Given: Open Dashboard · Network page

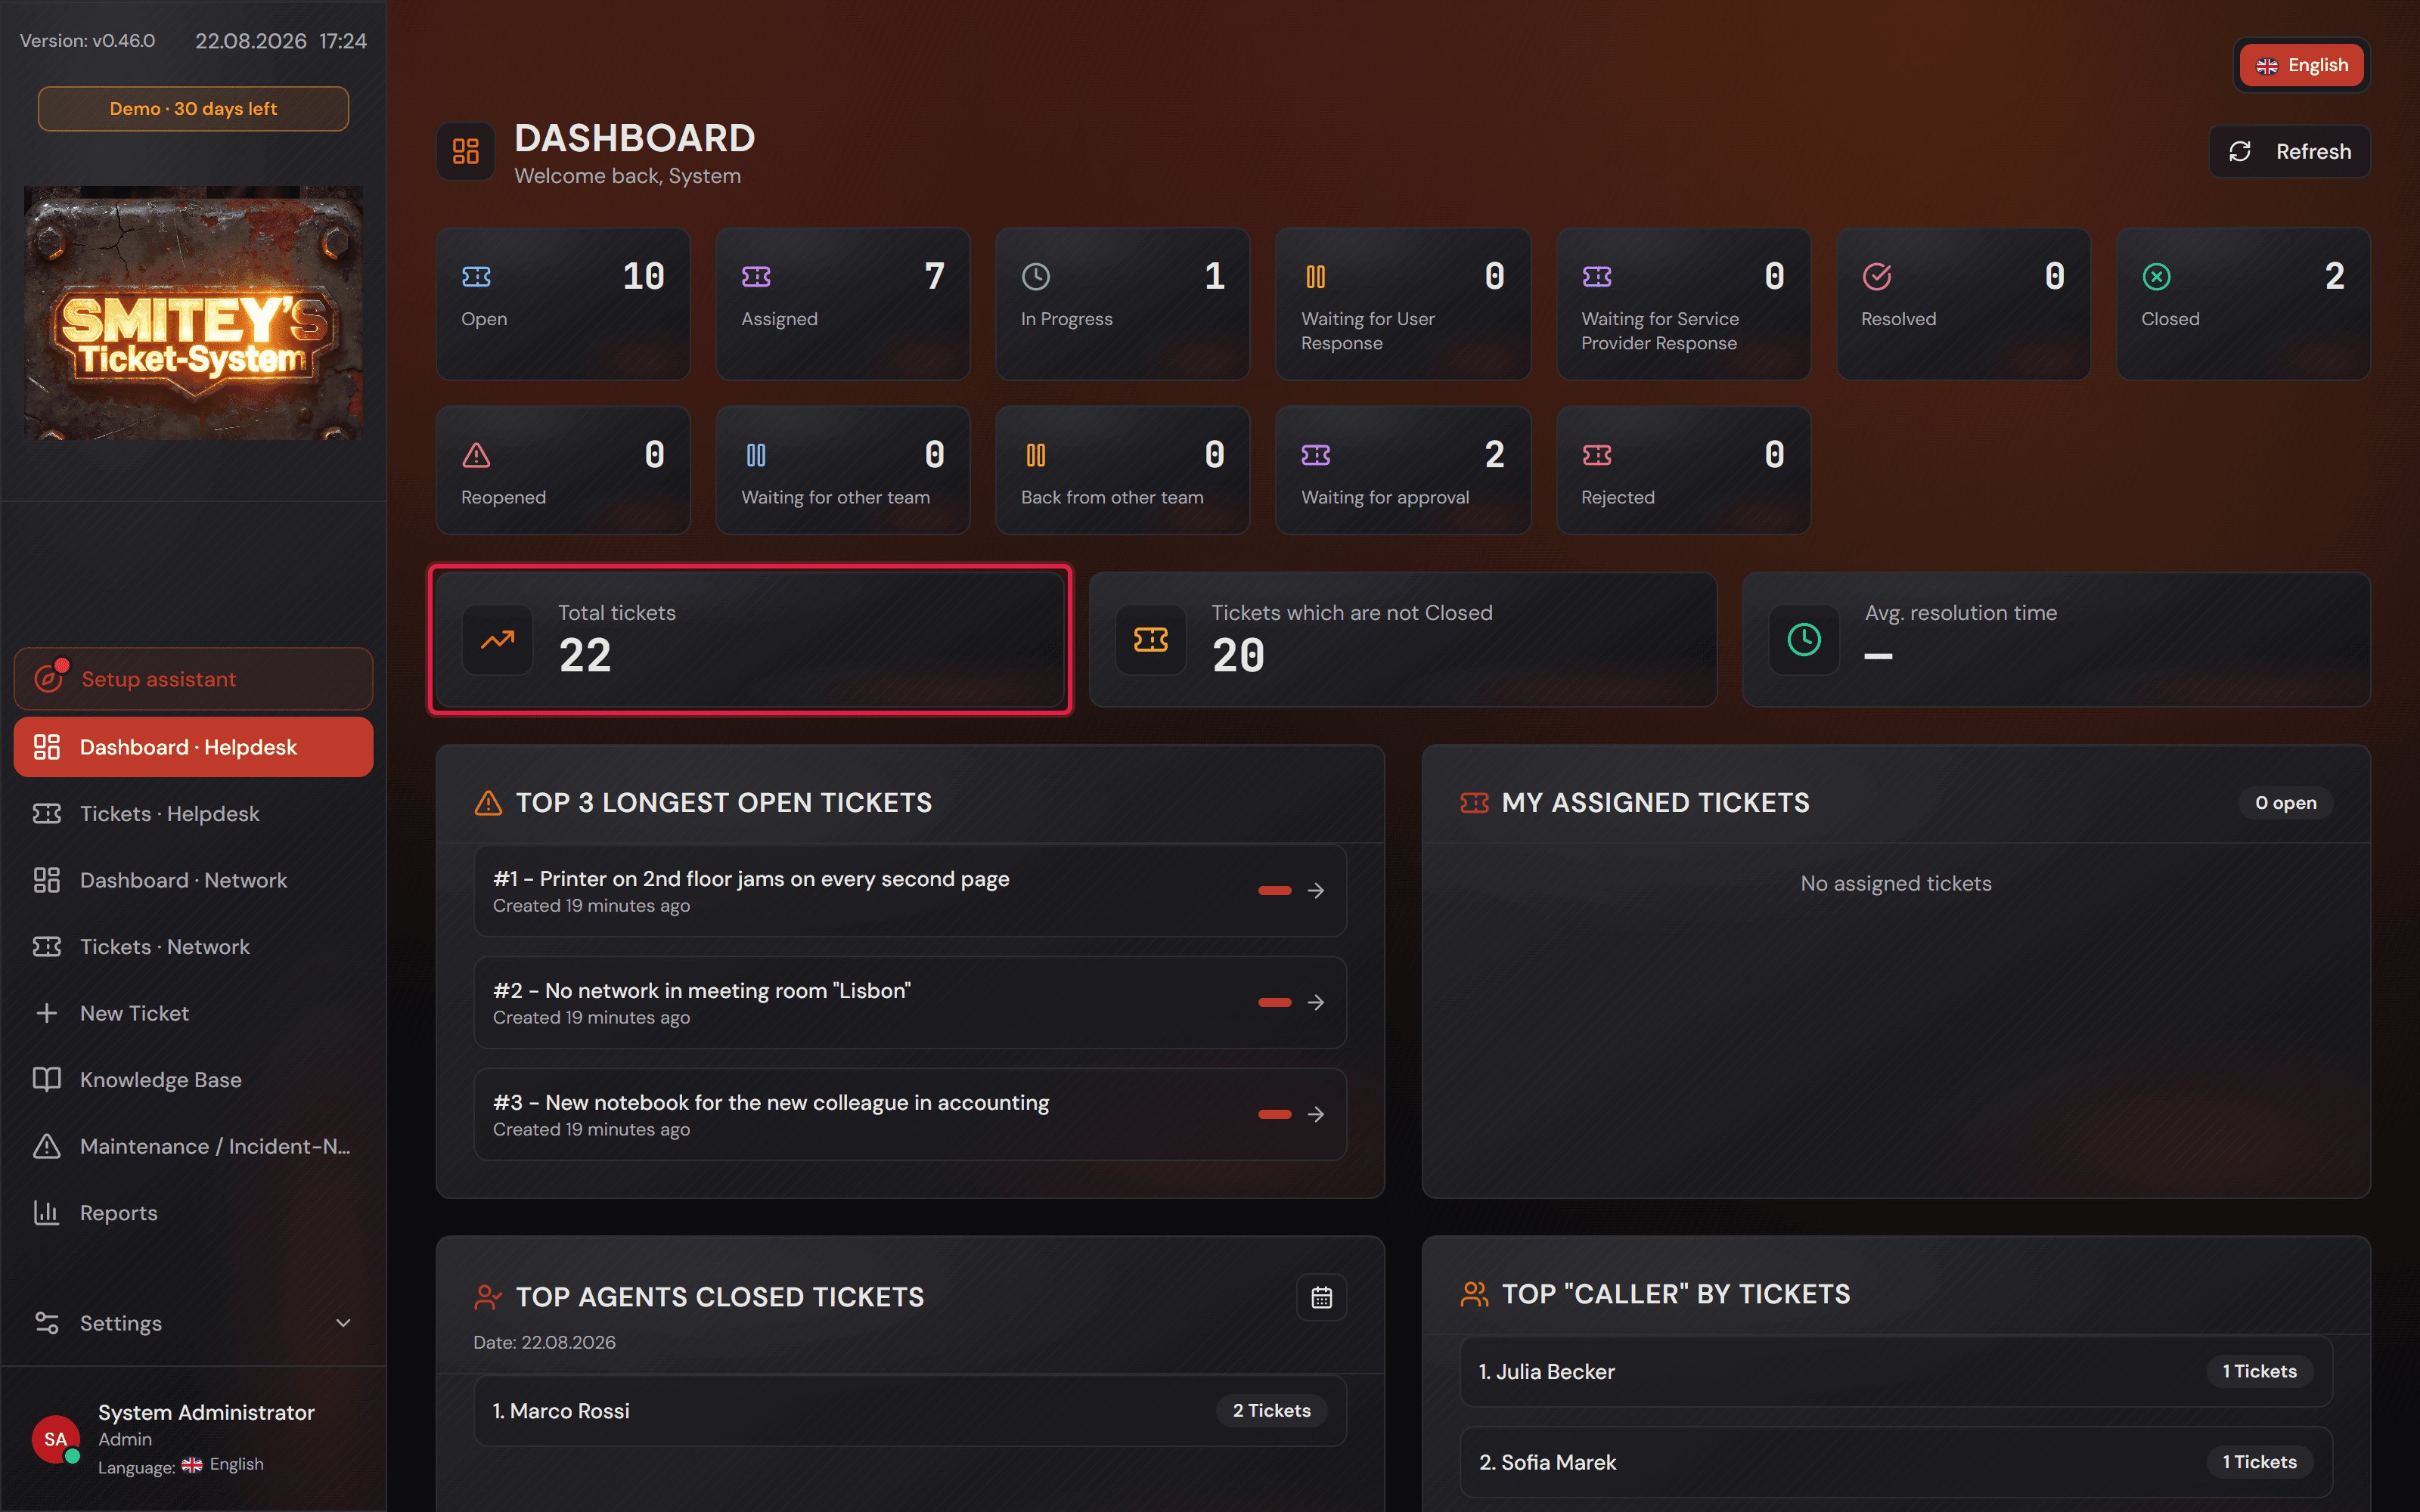Looking at the screenshot, I should click(x=193, y=880).
